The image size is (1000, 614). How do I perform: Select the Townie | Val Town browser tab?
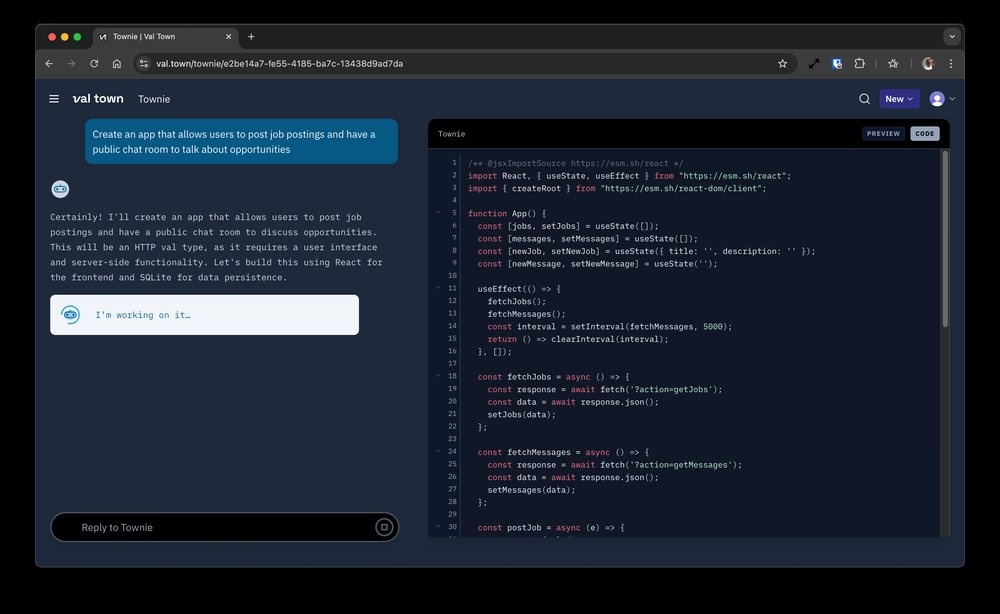click(x=166, y=36)
